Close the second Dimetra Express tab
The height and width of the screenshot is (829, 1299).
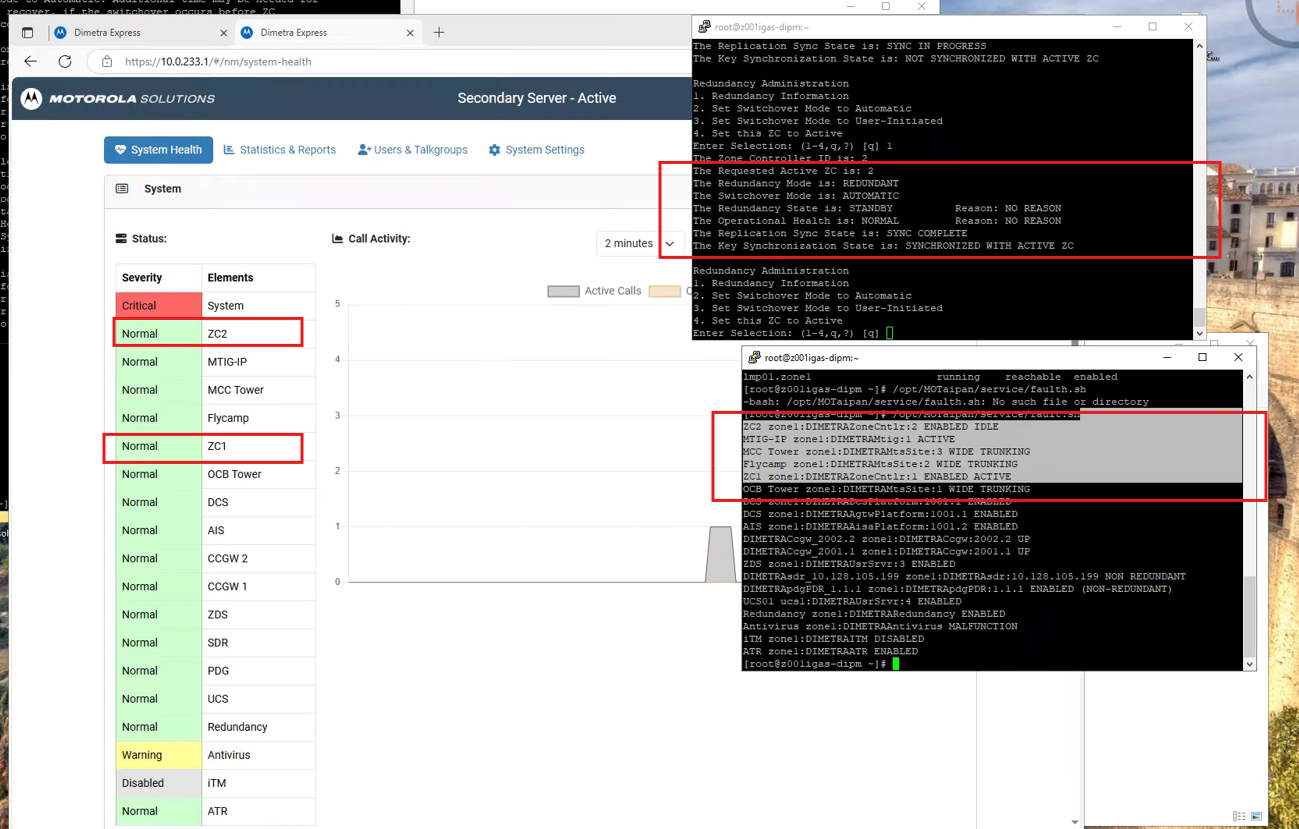410,32
